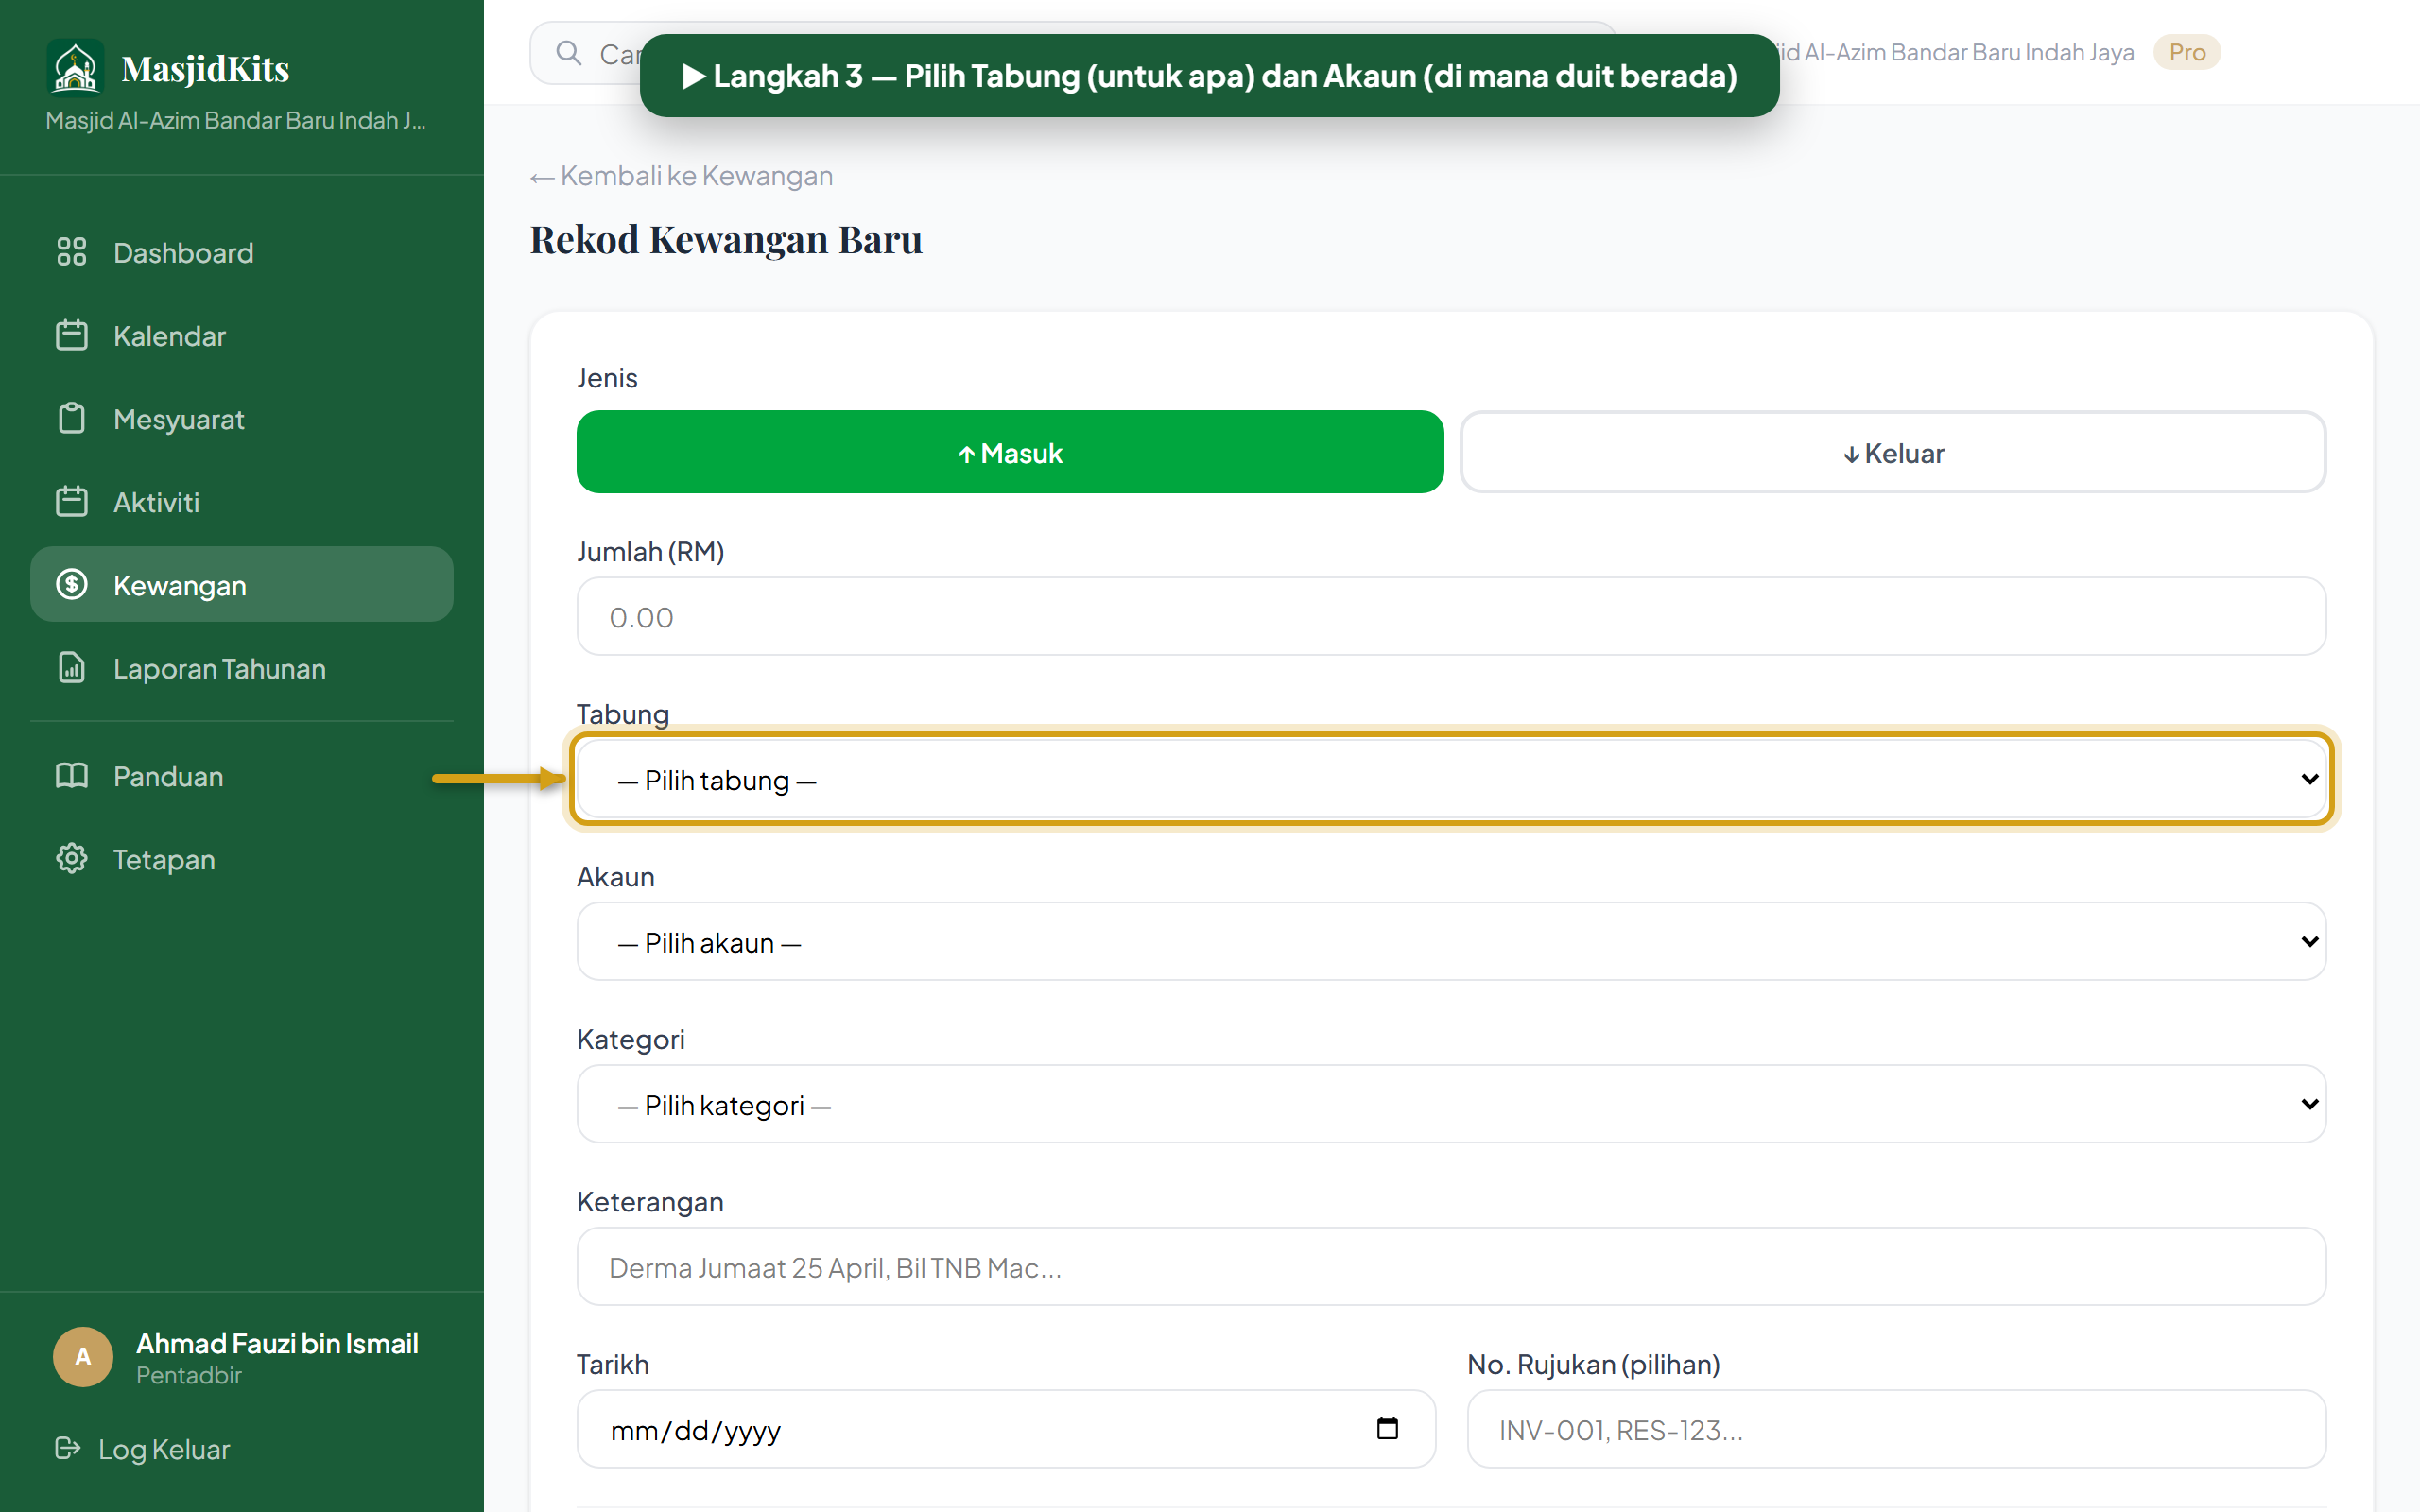
Task: Click the sidebar mosque name under MasjidKits
Action: [x=236, y=120]
